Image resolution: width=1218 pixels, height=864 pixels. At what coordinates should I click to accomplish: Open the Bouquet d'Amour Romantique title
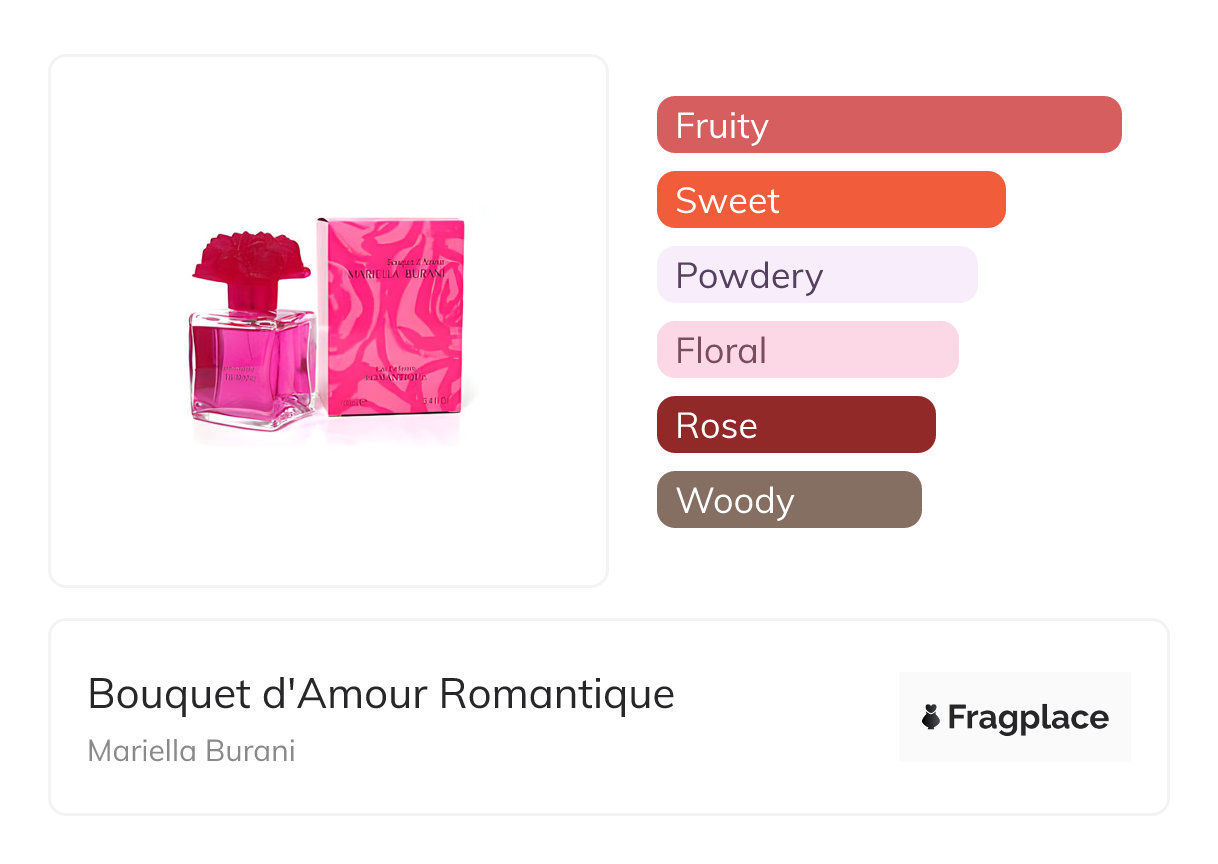[381, 694]
